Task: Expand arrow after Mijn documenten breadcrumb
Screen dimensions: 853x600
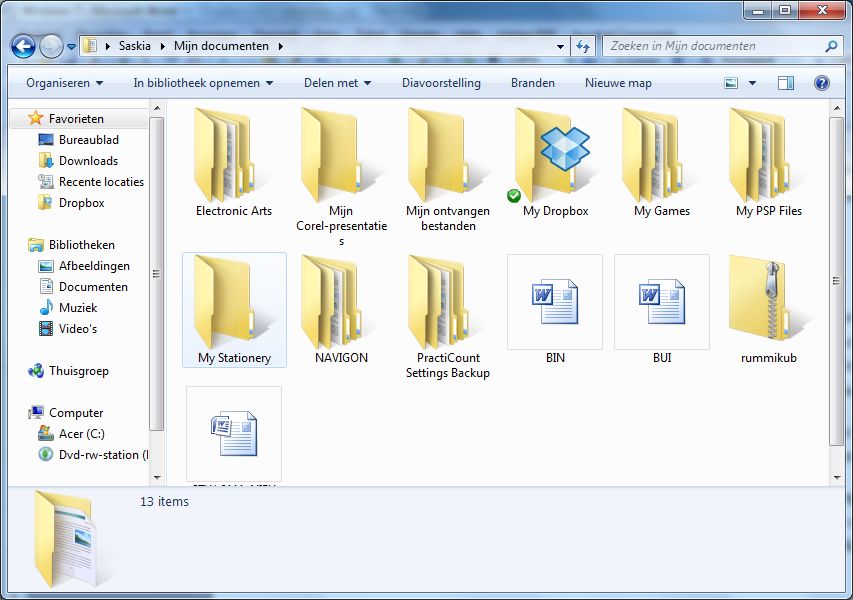Action: pyautogui.click(x=281, y=46)
